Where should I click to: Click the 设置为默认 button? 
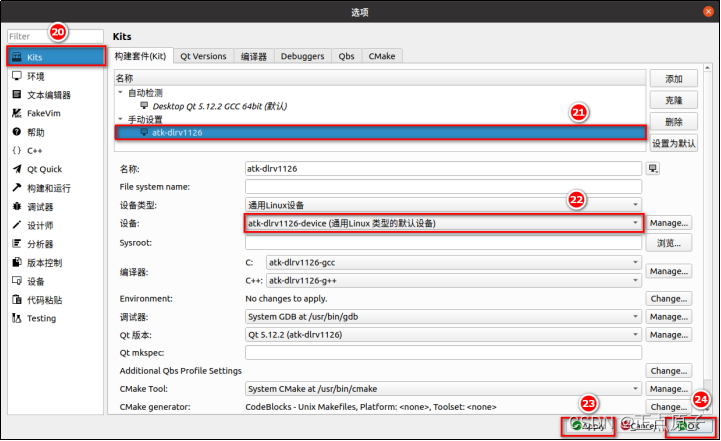click(x=674, y=143)
